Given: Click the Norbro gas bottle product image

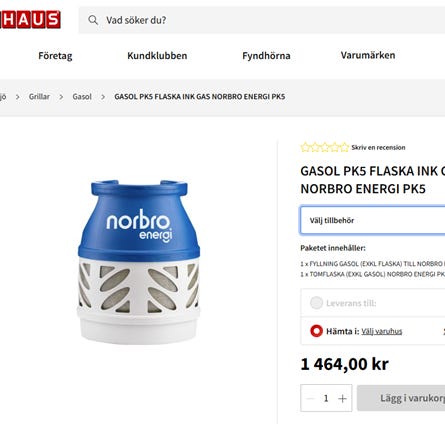Looking at the screenshot, I should 138,262.
